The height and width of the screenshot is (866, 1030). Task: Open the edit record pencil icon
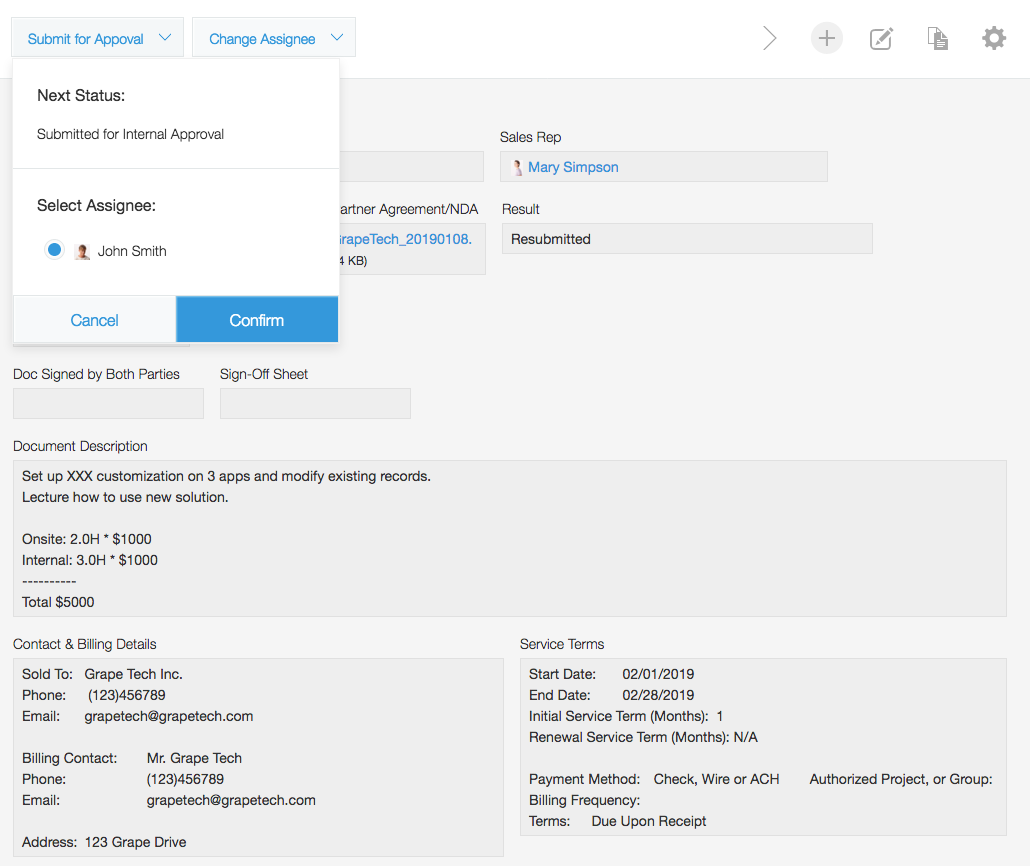tap(881, 39)
